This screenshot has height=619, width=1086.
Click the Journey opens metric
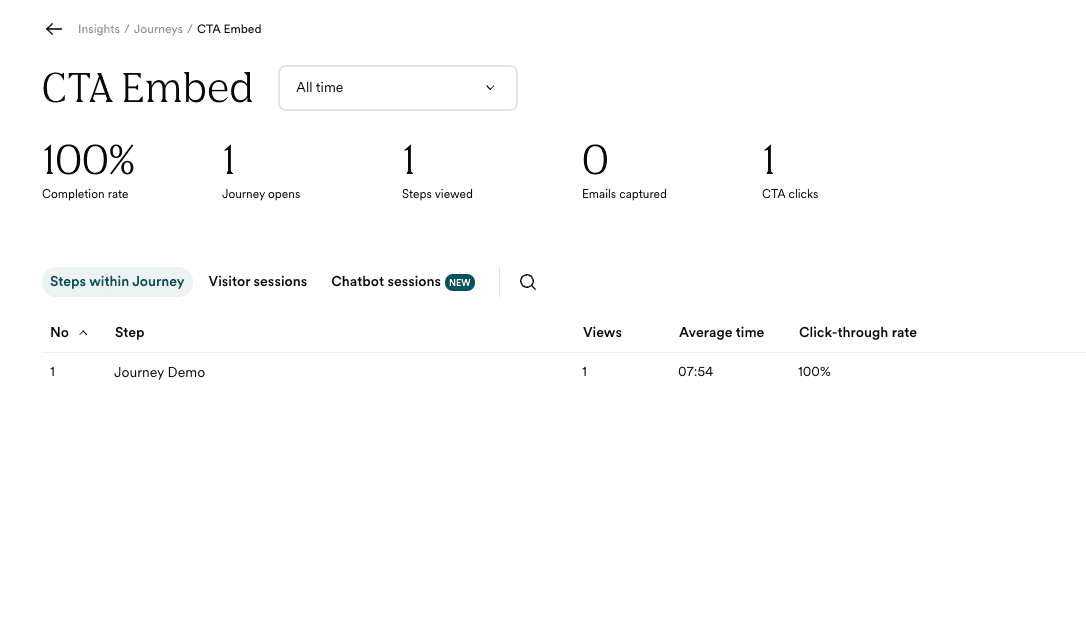pyautogui.click(x=260, y=170)
